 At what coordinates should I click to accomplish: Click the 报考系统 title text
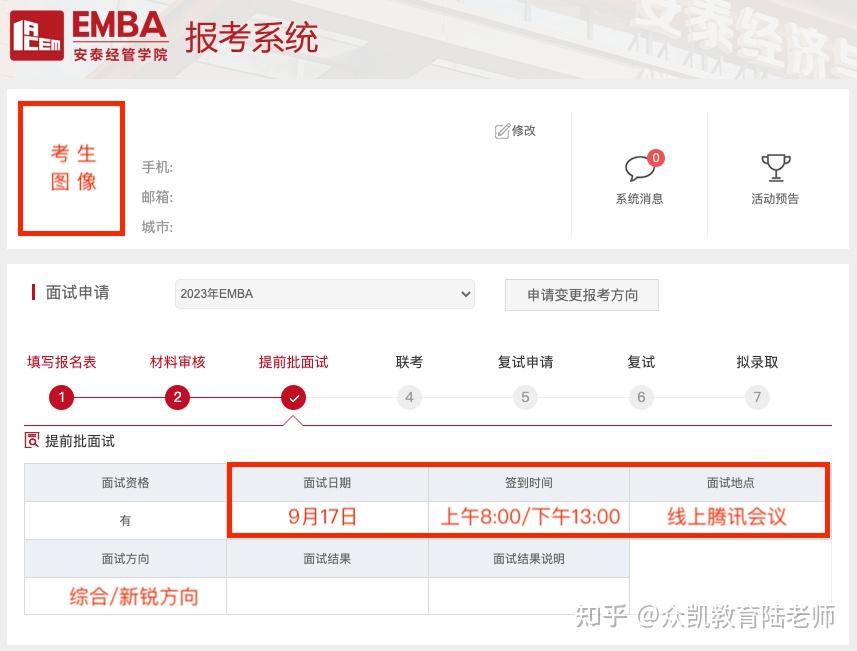(x=251, y=38)
